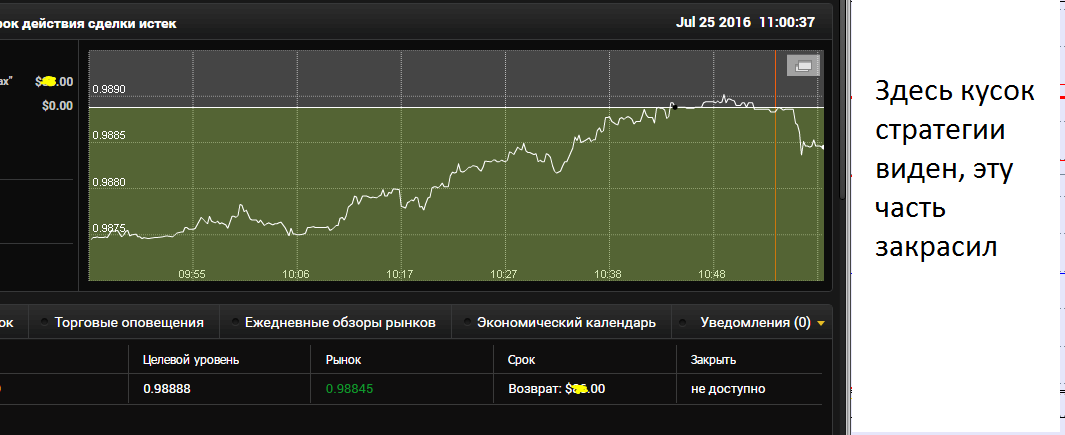The image size is (1065, 435).
Task: Select the target level value 0.98888
Action: point(166,389)
